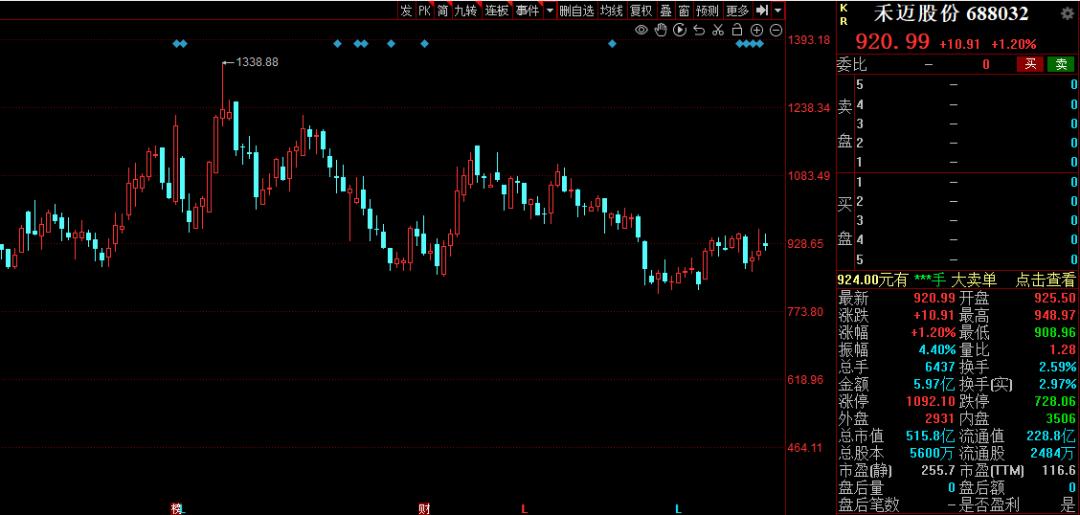This screenshot has width=1080, height=515.
Task: Click the blue L marker at chart bottom
Action: (678, 509)
